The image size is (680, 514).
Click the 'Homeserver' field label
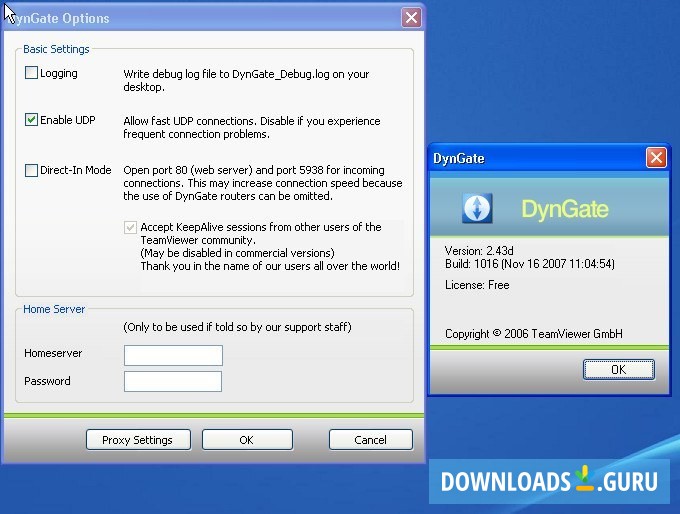[x=53, y=353]
